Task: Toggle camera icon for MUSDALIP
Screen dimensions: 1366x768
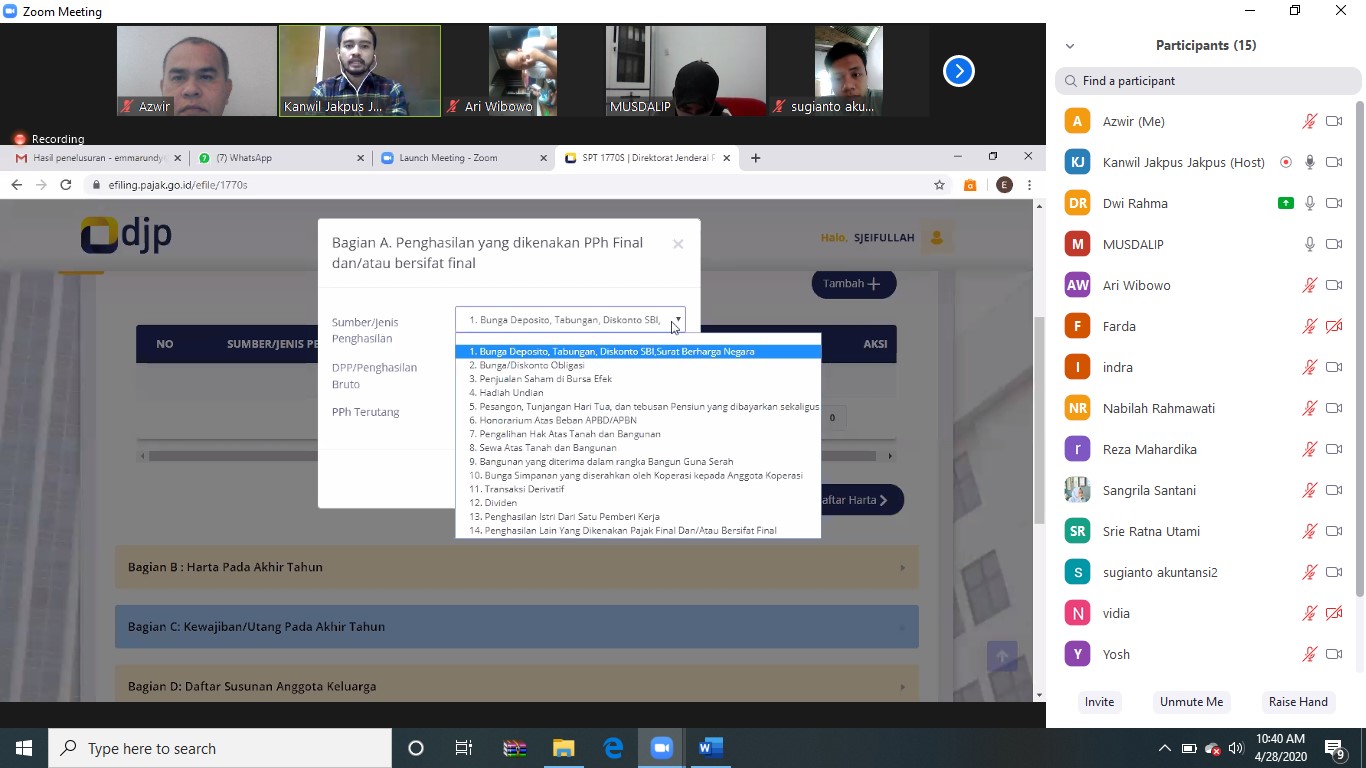Action: 1334,245
